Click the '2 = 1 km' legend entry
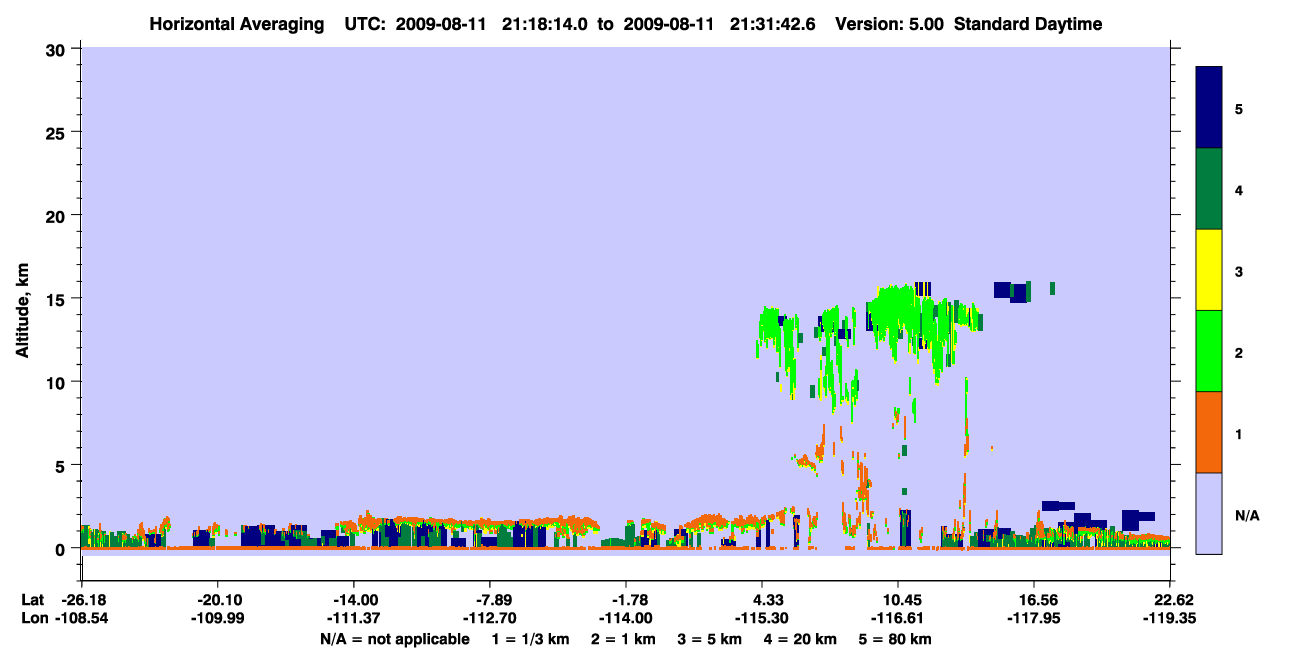Screen dimensions: 1300x667 (624, 639)
